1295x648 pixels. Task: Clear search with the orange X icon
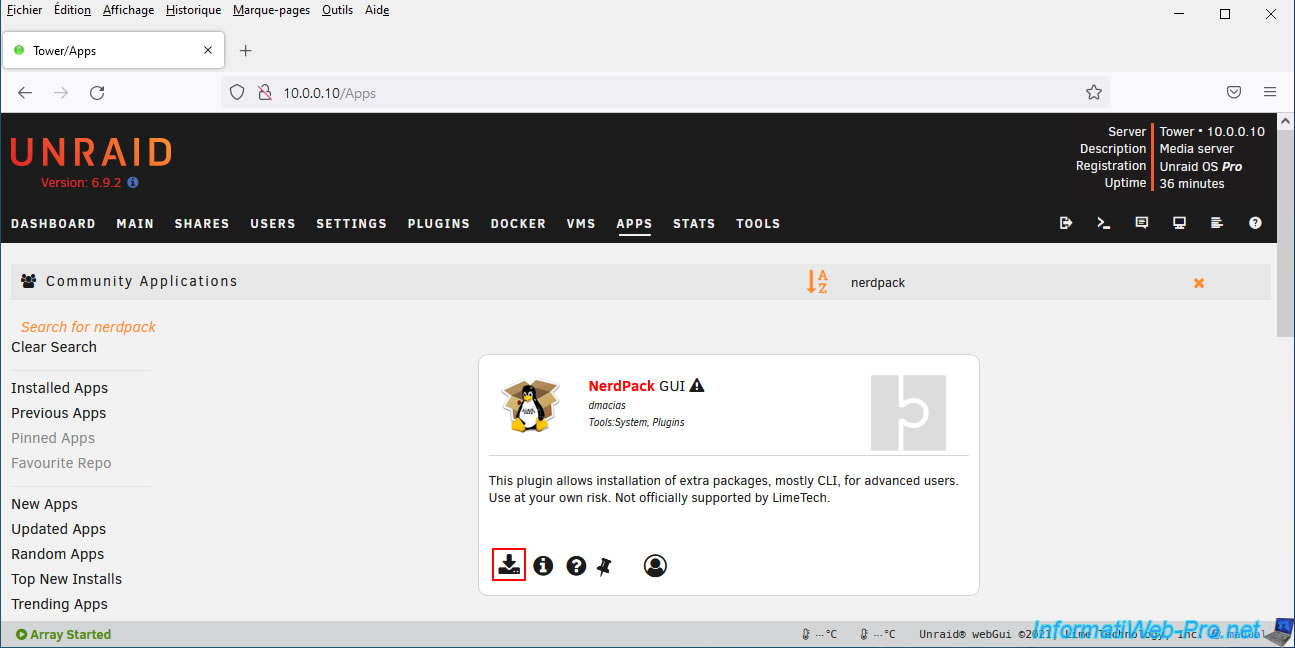tap(1198, 283)
